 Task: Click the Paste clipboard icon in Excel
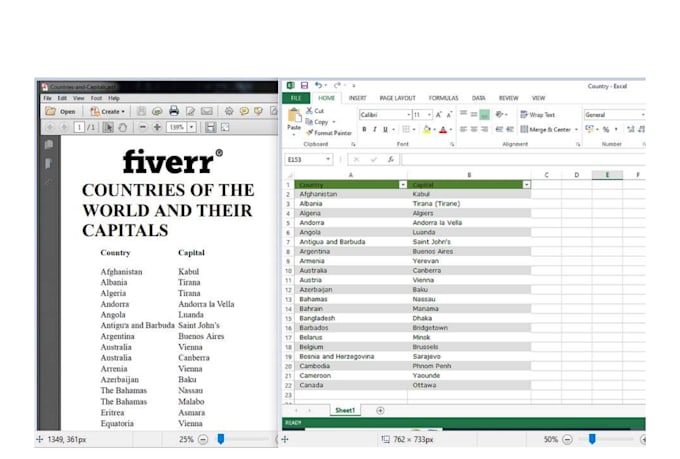294,117
